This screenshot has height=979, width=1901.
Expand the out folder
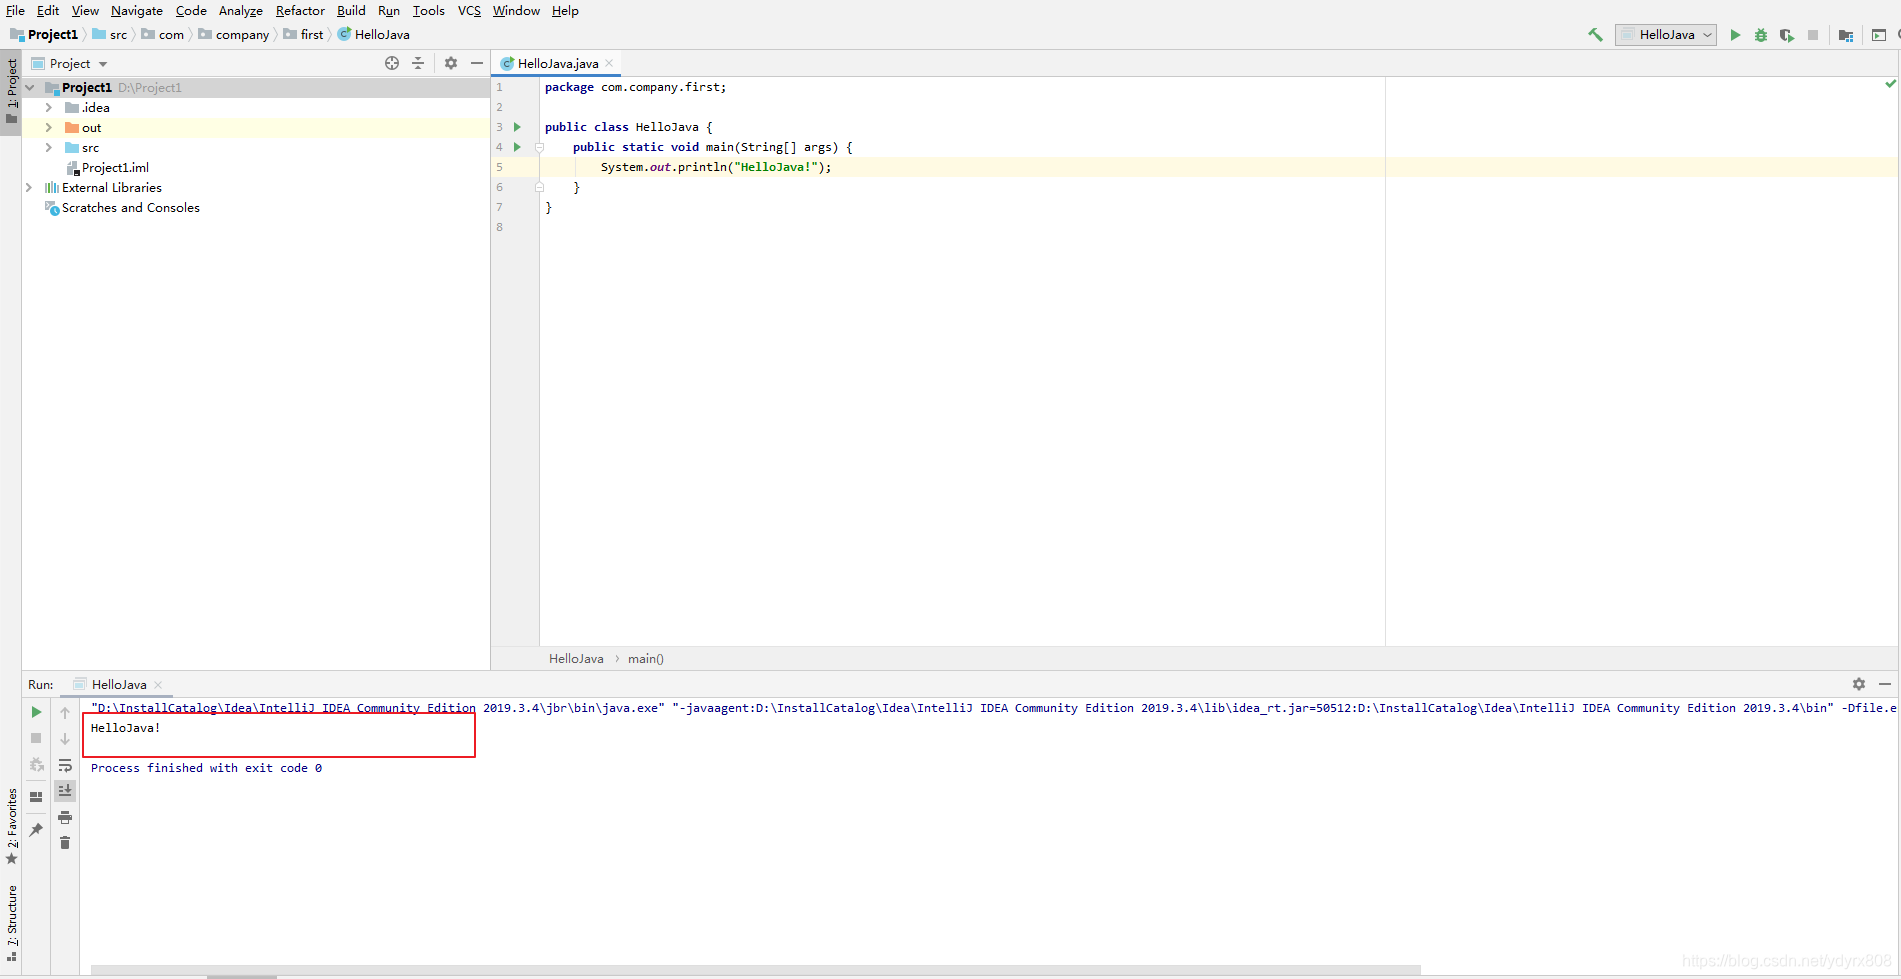[x=48, y=128]
